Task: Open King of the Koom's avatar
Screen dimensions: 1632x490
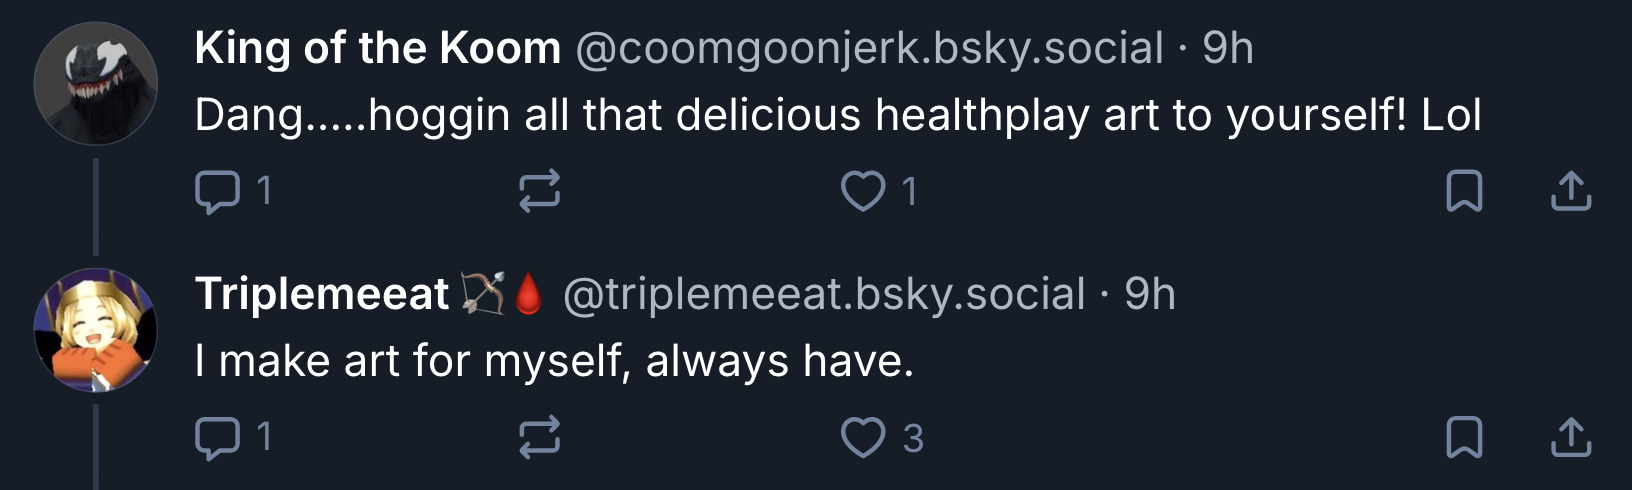Action: pos(96,84)
